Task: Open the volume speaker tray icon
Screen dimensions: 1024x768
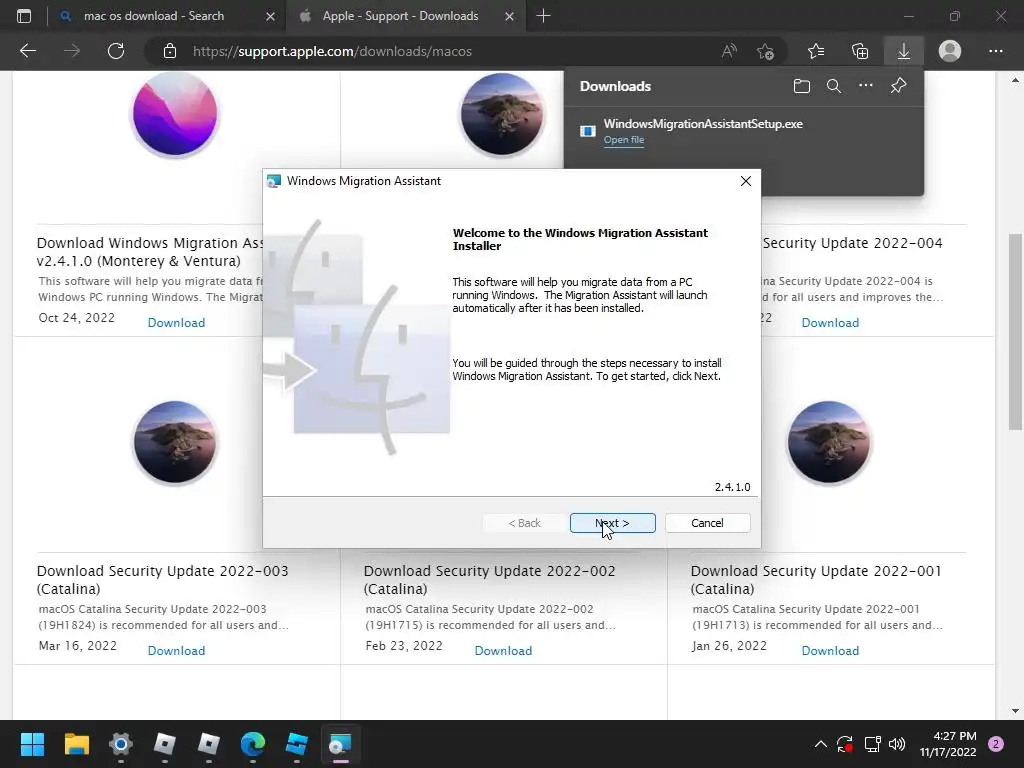Action: (x=897, y=744)
